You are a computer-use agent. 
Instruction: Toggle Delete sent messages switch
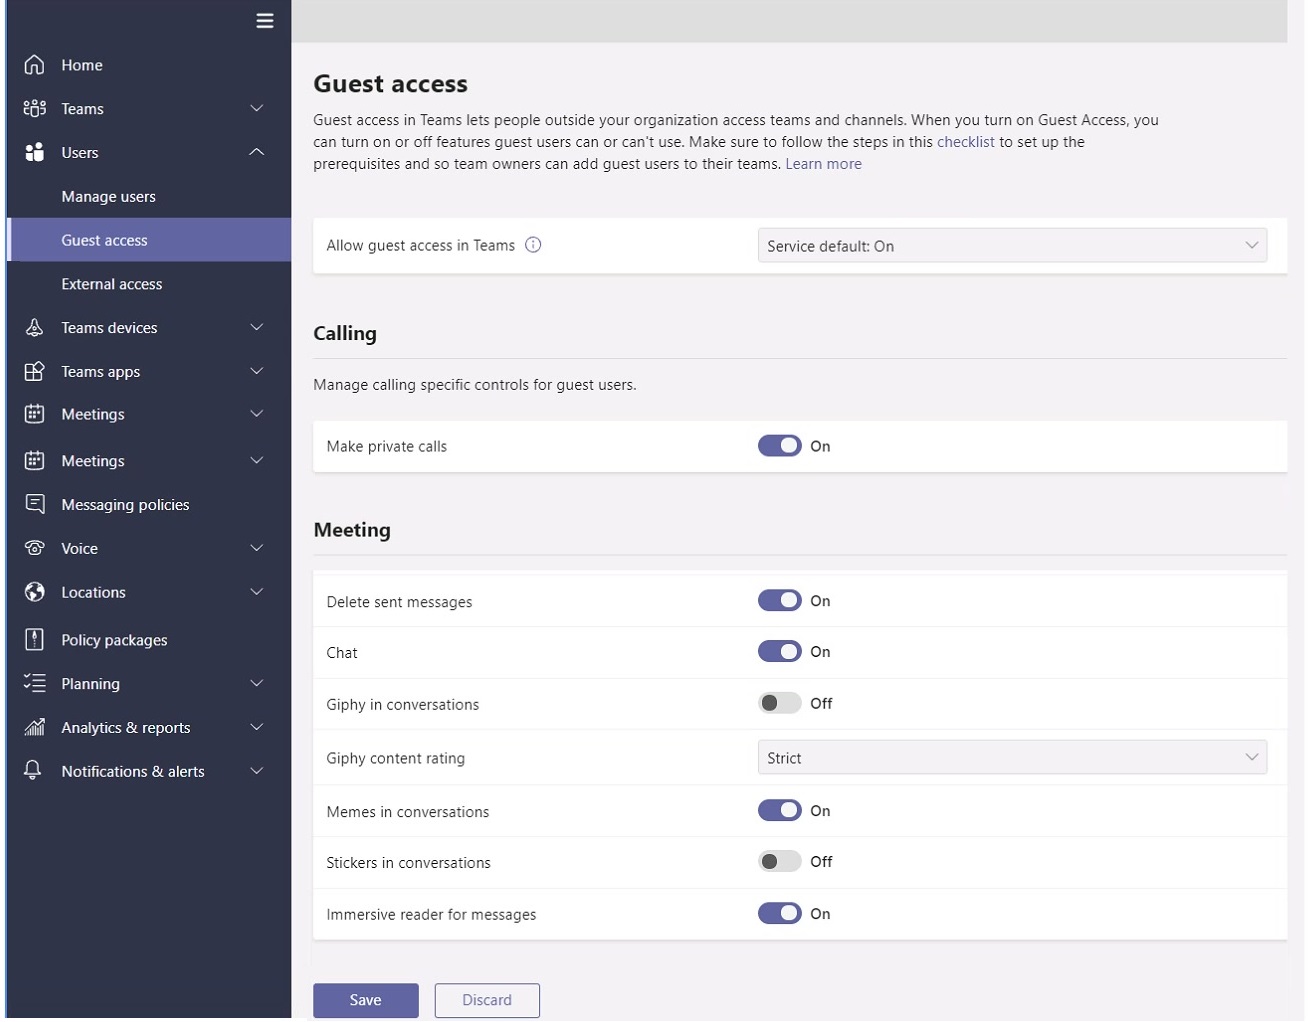(x=780, y=601)
